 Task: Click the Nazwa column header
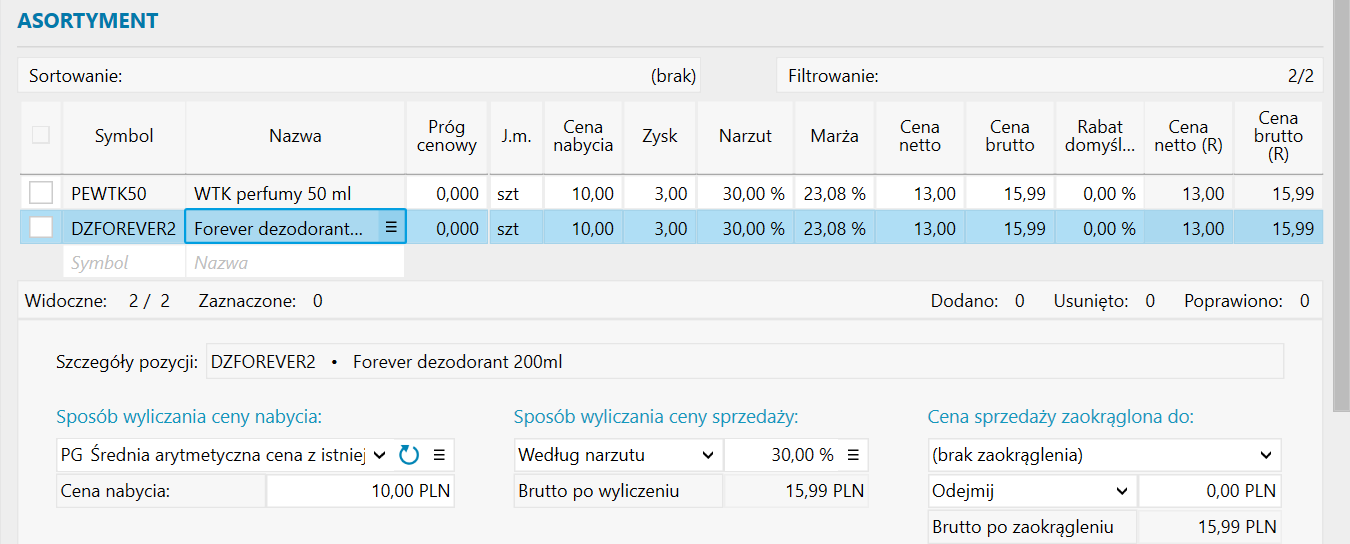(x=295, y=136)
